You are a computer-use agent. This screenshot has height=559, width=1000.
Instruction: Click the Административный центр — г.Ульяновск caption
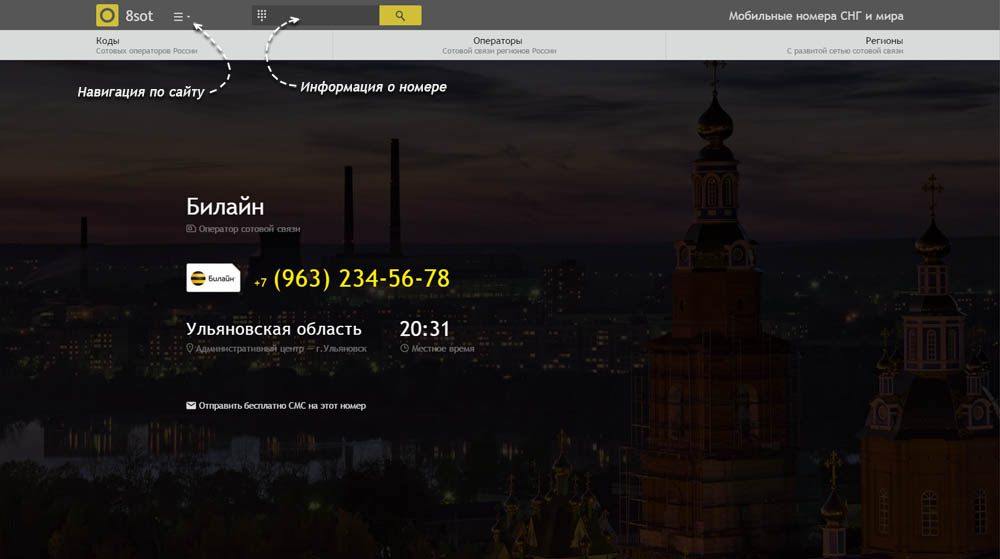tap(281, 349)
